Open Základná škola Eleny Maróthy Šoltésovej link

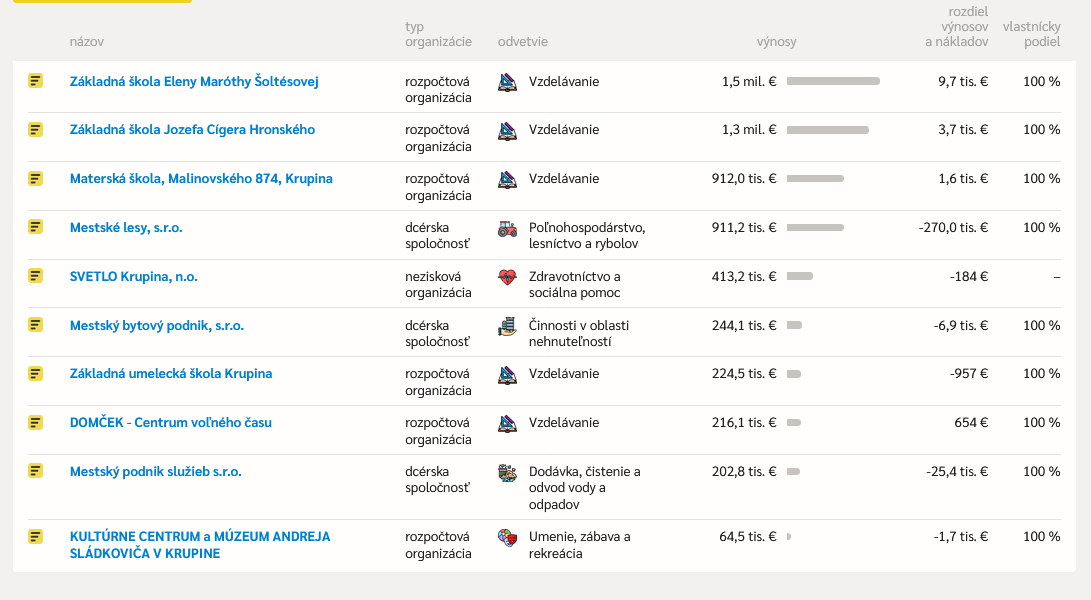click(x=194, y=81)
